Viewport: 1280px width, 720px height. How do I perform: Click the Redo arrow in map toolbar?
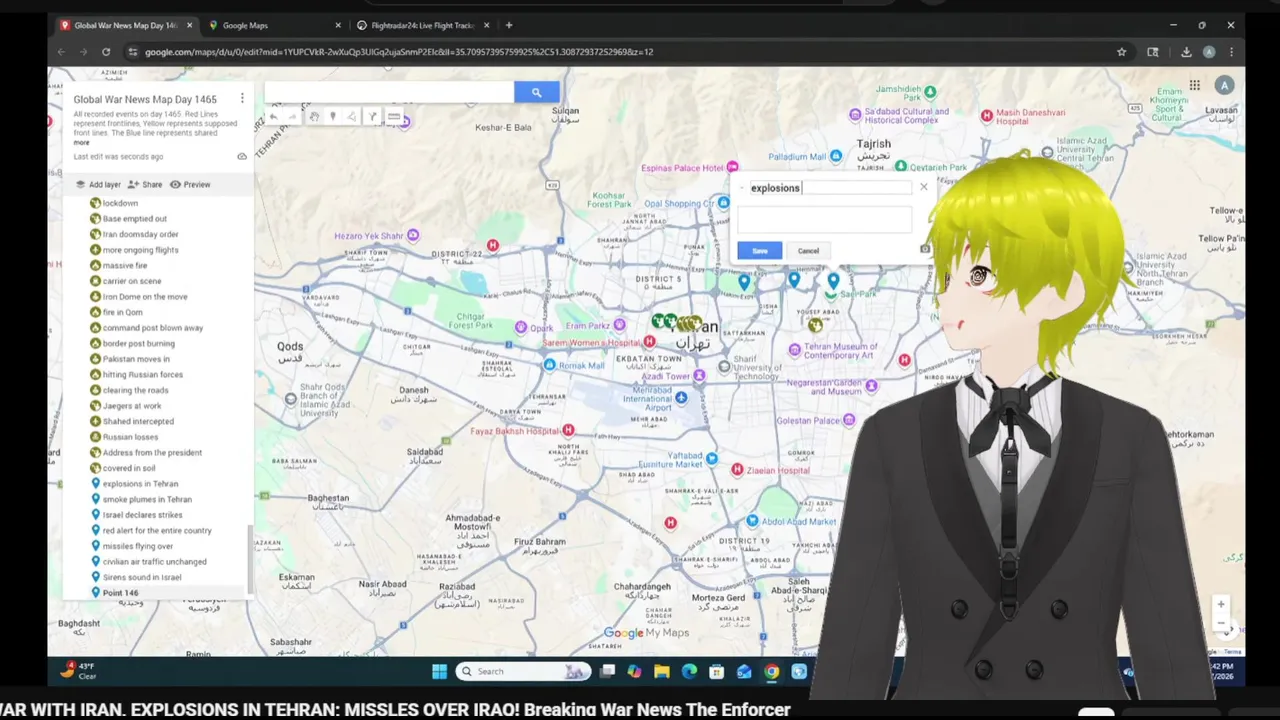point(292,117)
